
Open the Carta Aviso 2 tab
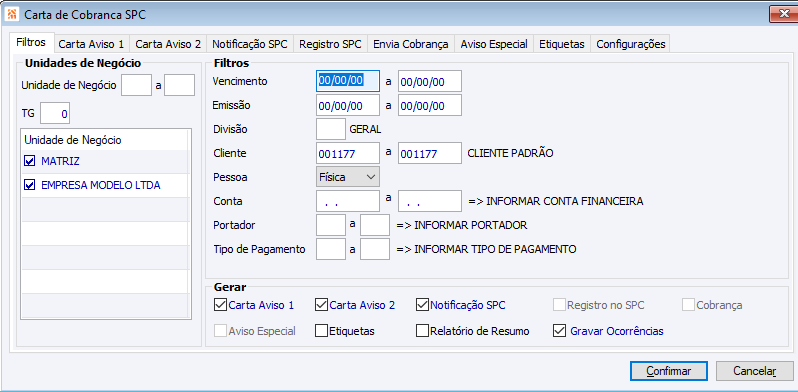168,44
